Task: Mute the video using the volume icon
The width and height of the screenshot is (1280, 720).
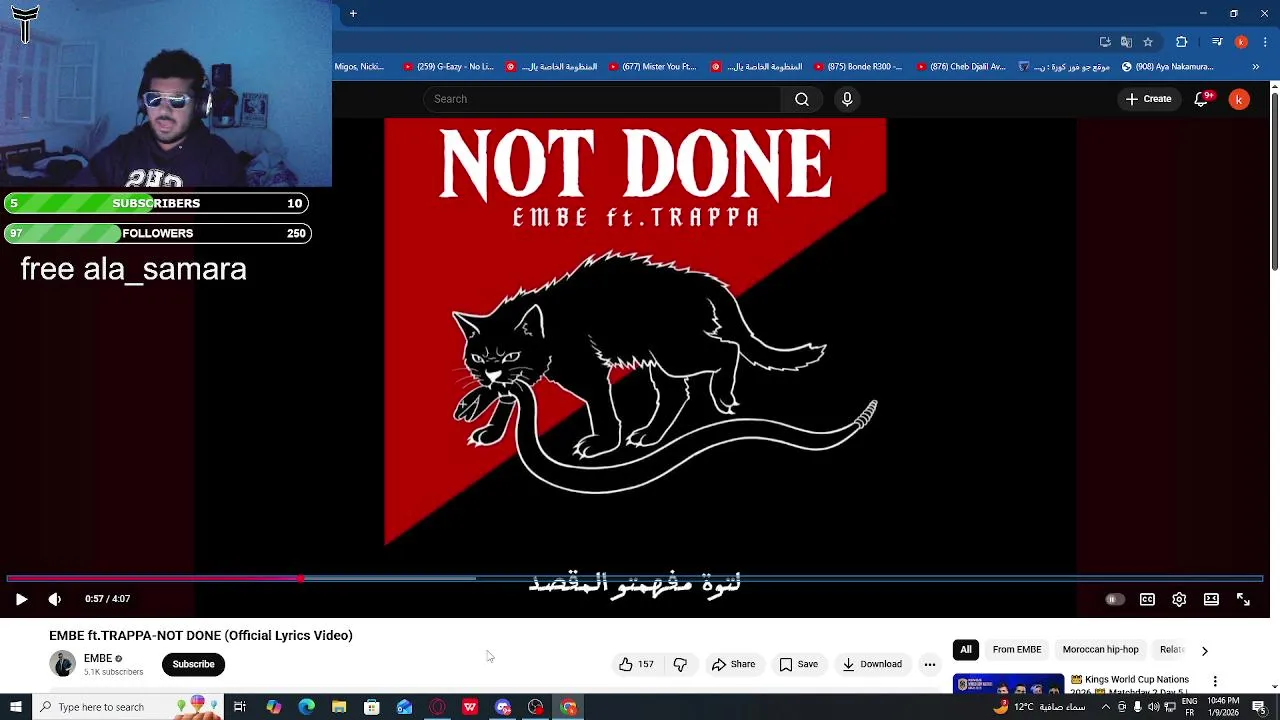Action: (55, 599)
